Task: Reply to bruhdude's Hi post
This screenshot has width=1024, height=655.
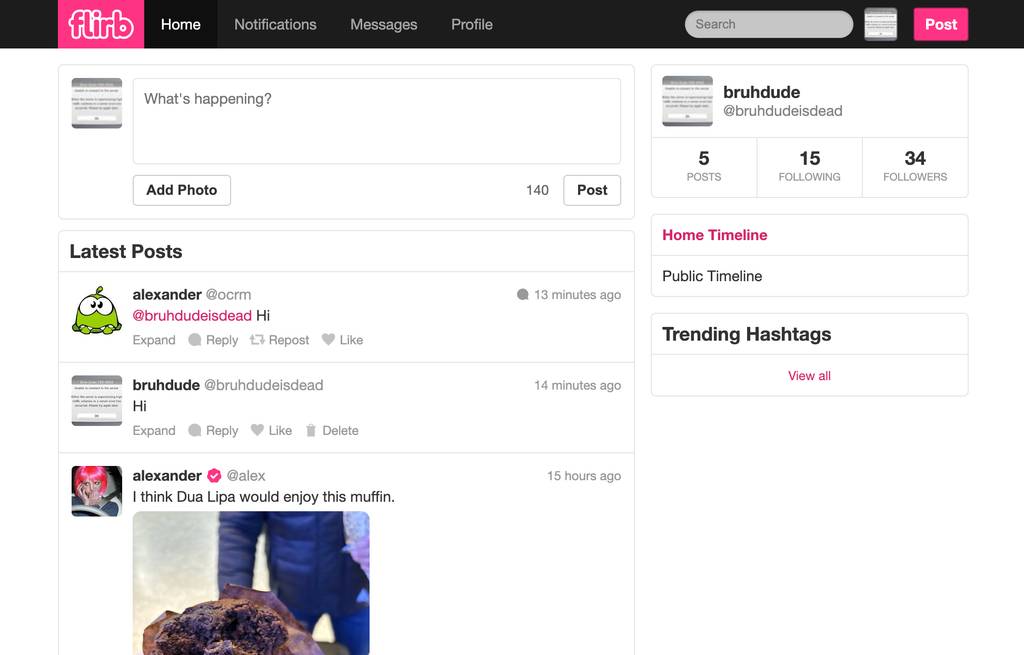Action: point(214,430)
